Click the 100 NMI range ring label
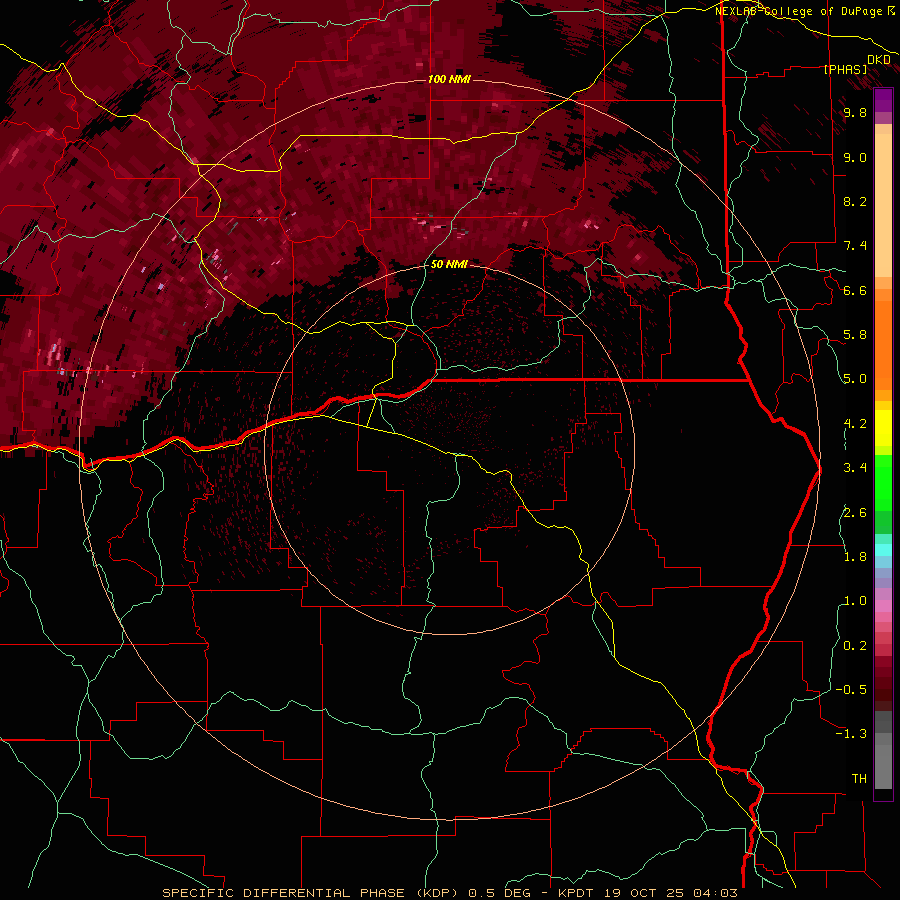Image resolution: width=900 pixels, height=900 pixels. point(449,79)
